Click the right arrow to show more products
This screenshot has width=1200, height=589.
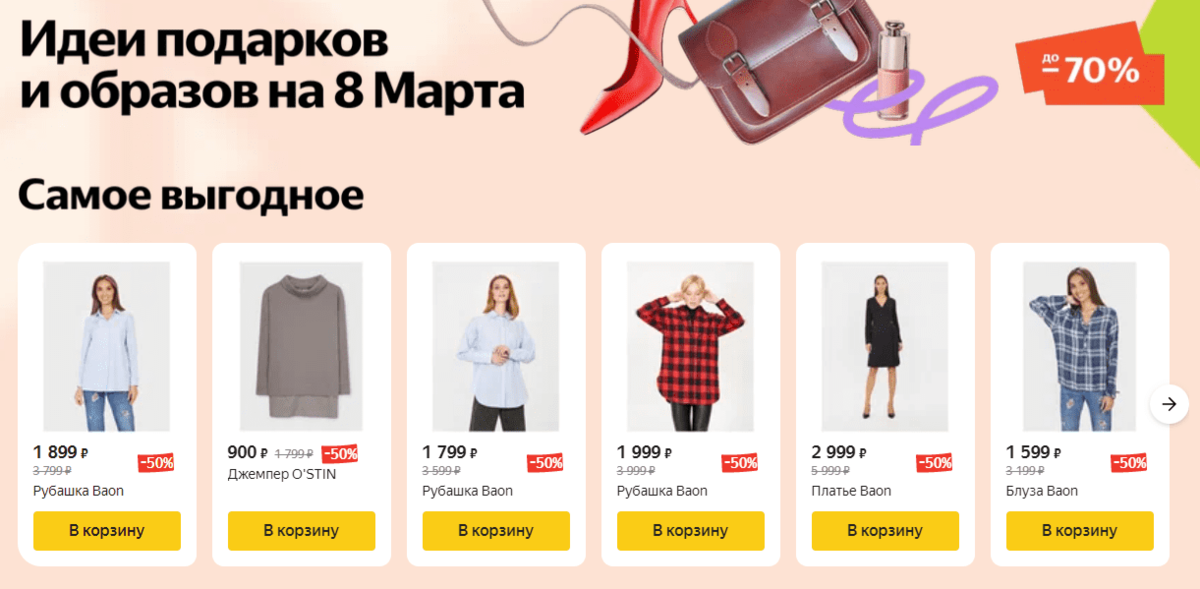tap(1169, 404)
